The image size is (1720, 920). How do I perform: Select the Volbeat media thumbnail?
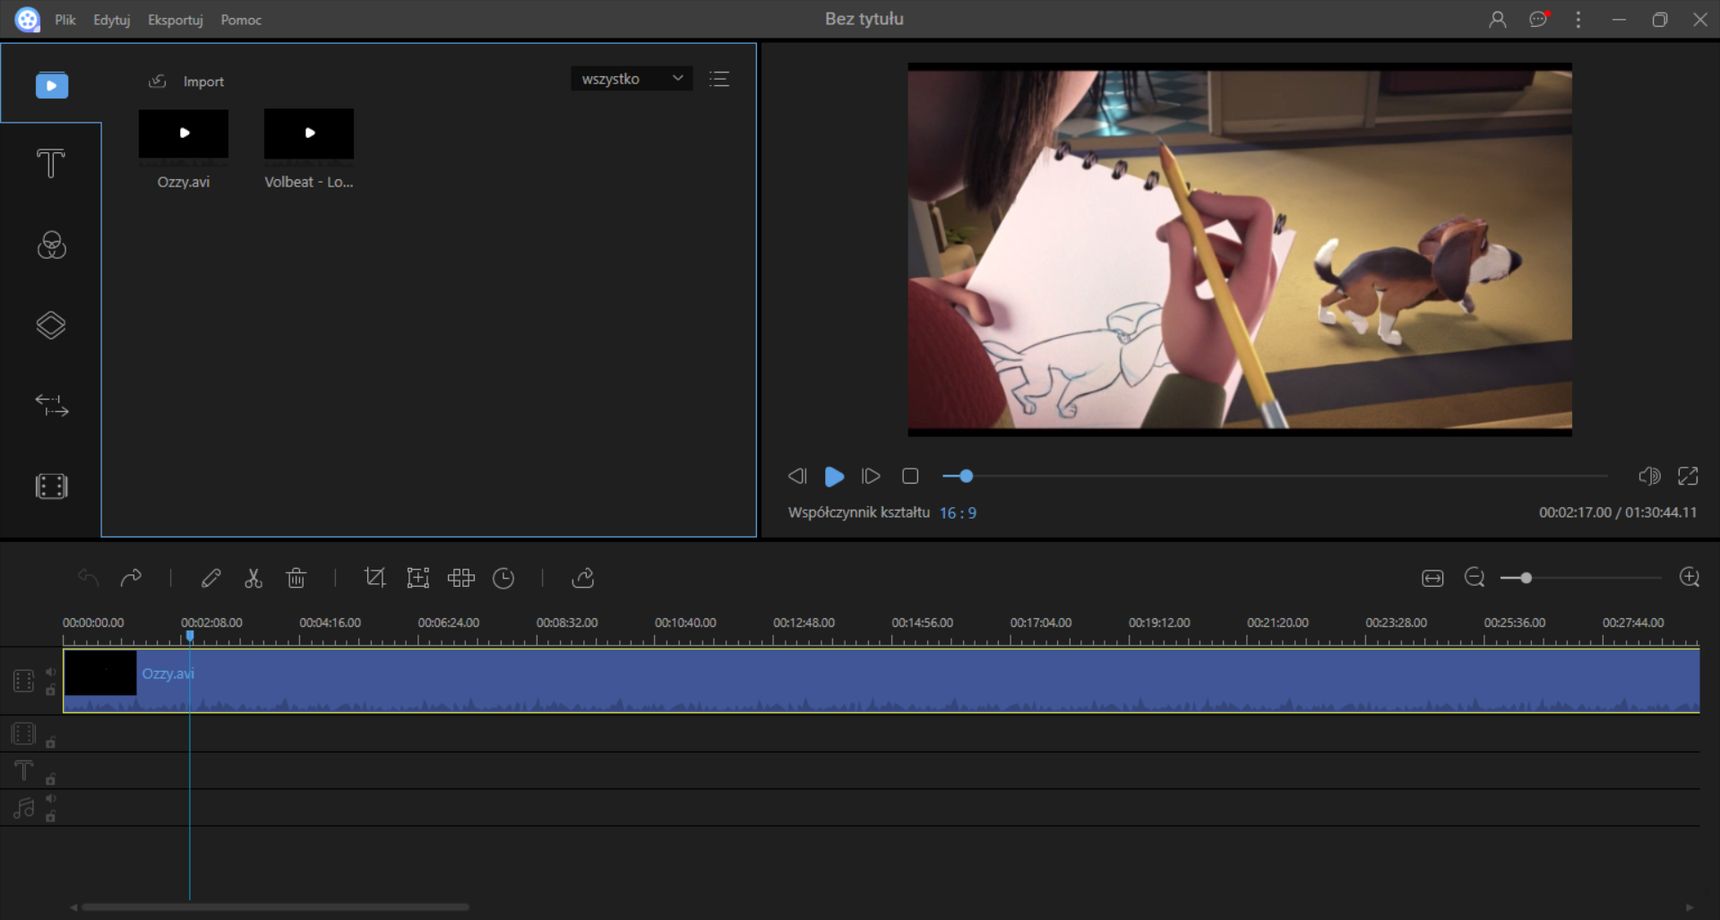[309, 133]
